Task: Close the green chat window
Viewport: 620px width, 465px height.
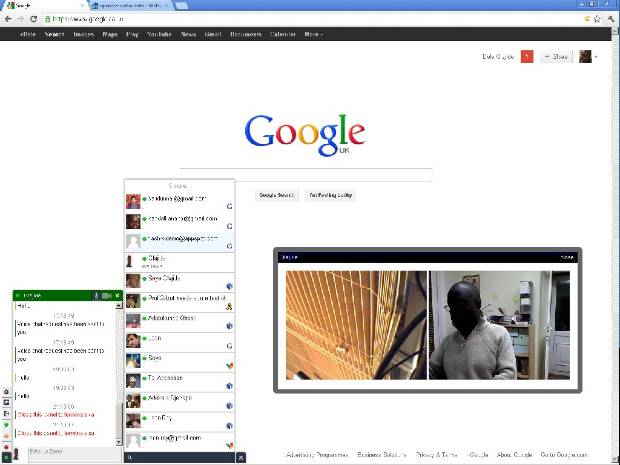Action: (x=117, y=295)
